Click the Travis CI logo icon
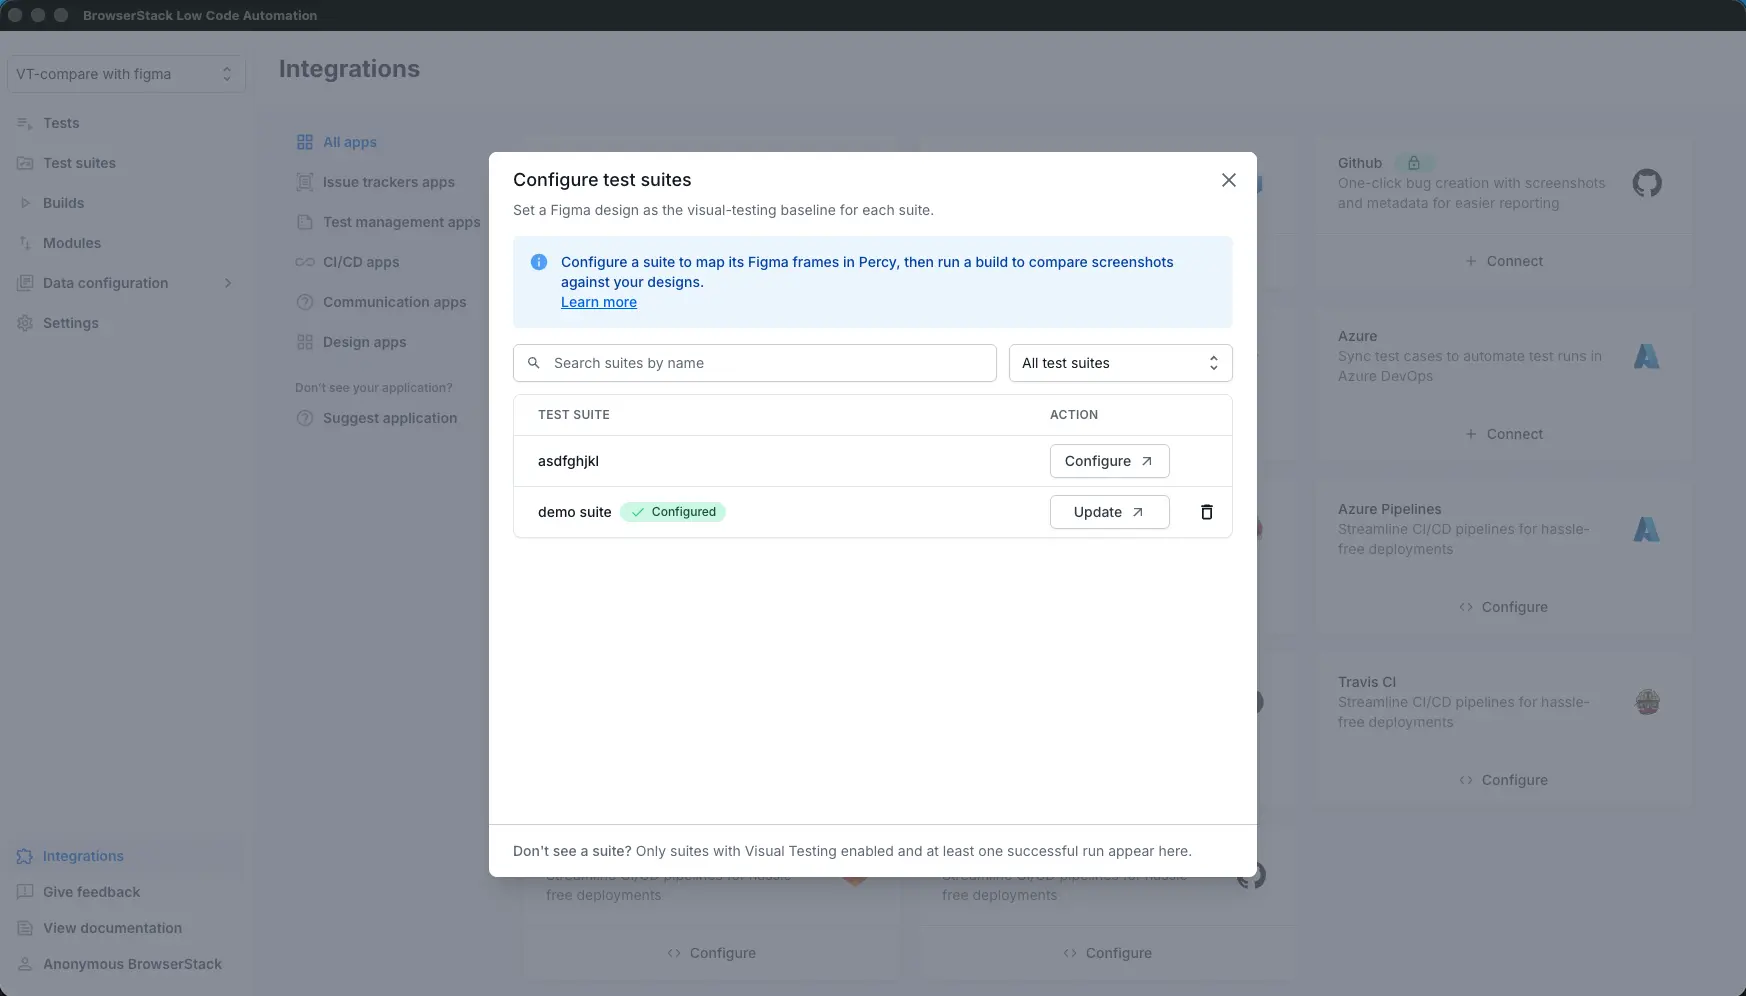 1647,702
